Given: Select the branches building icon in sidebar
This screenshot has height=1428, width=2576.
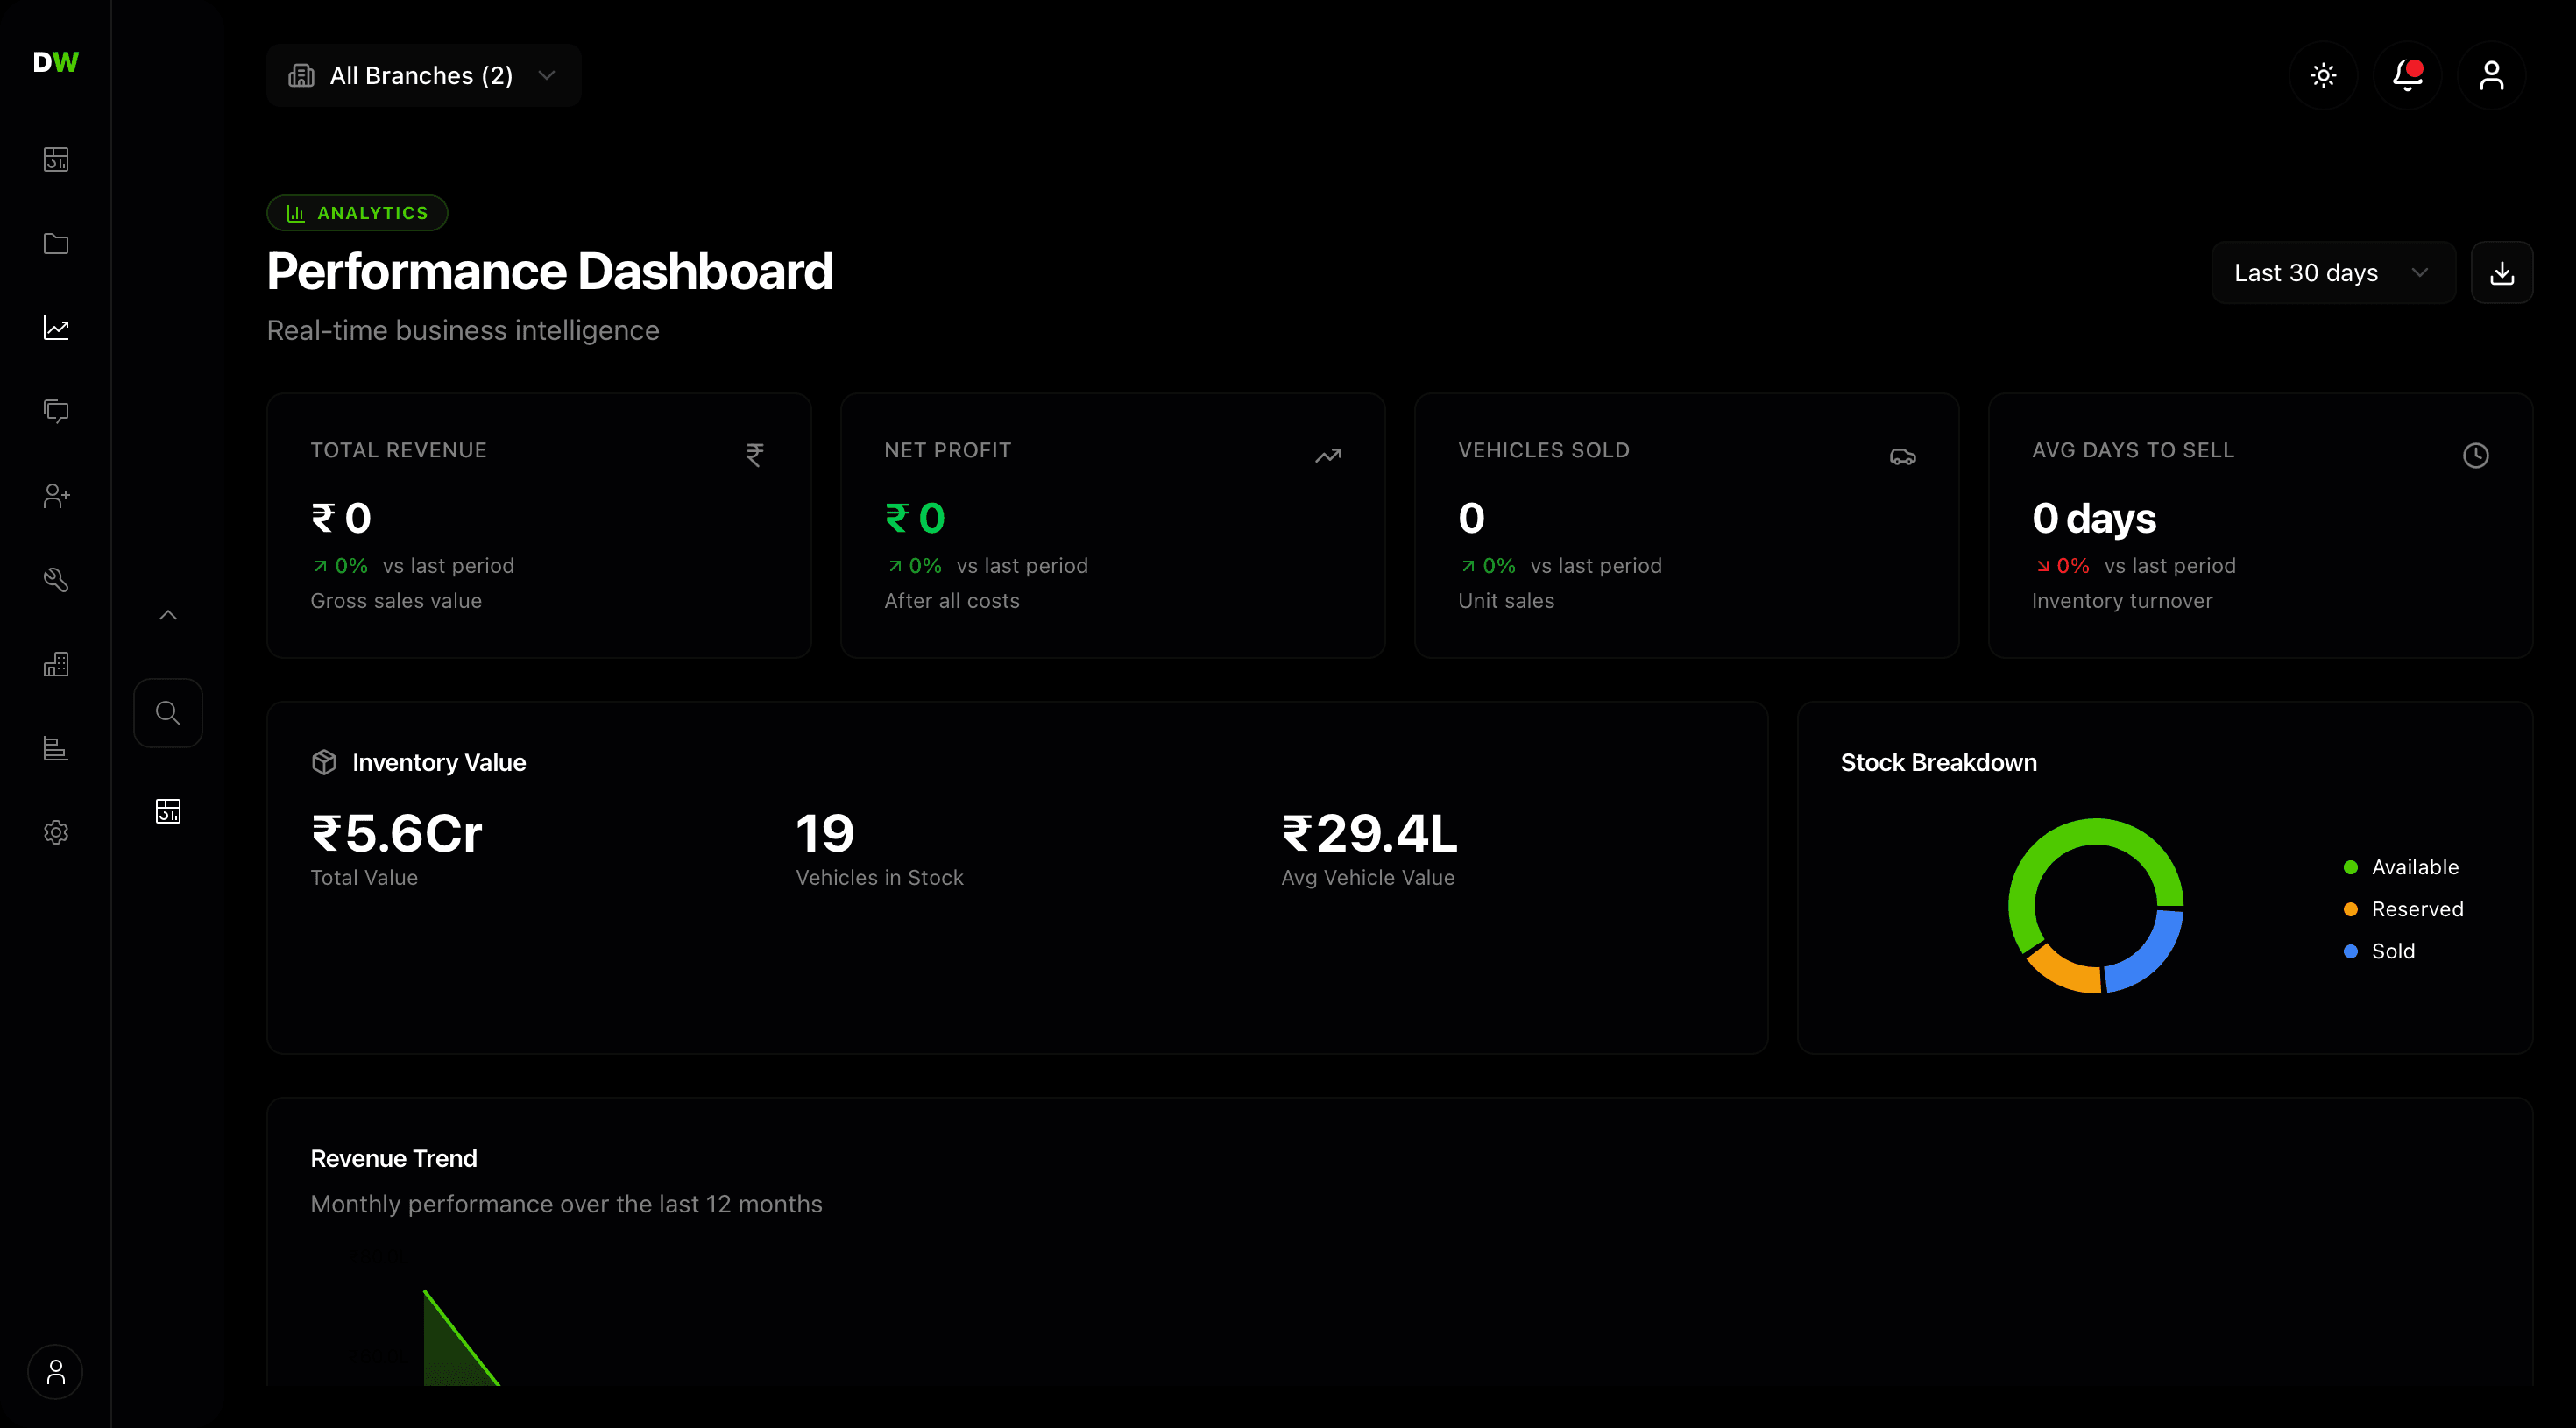Looking at the screenshot, I should (x=56, y=663).
